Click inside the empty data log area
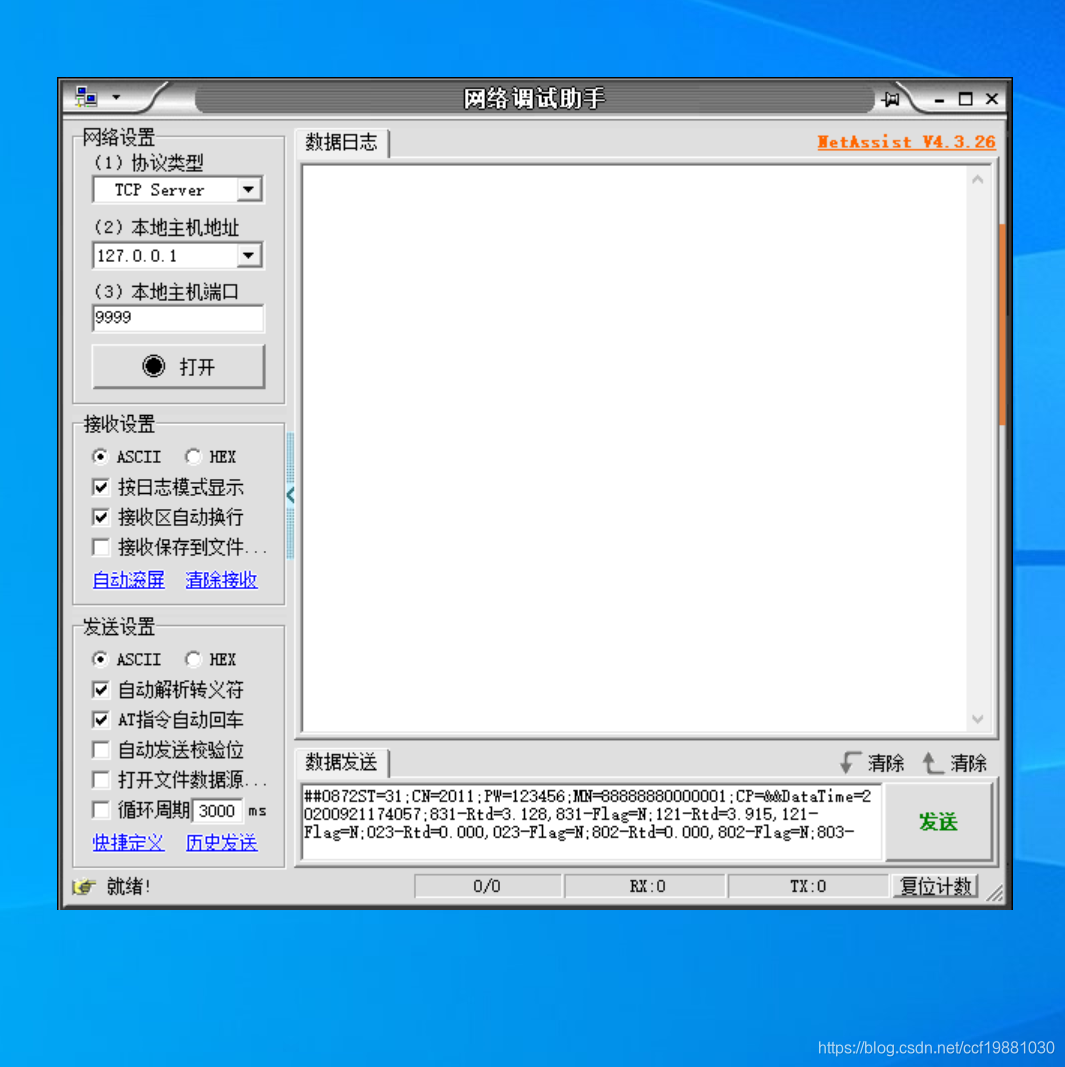This screenshot has height=1067, width=1065. (634, 449)
